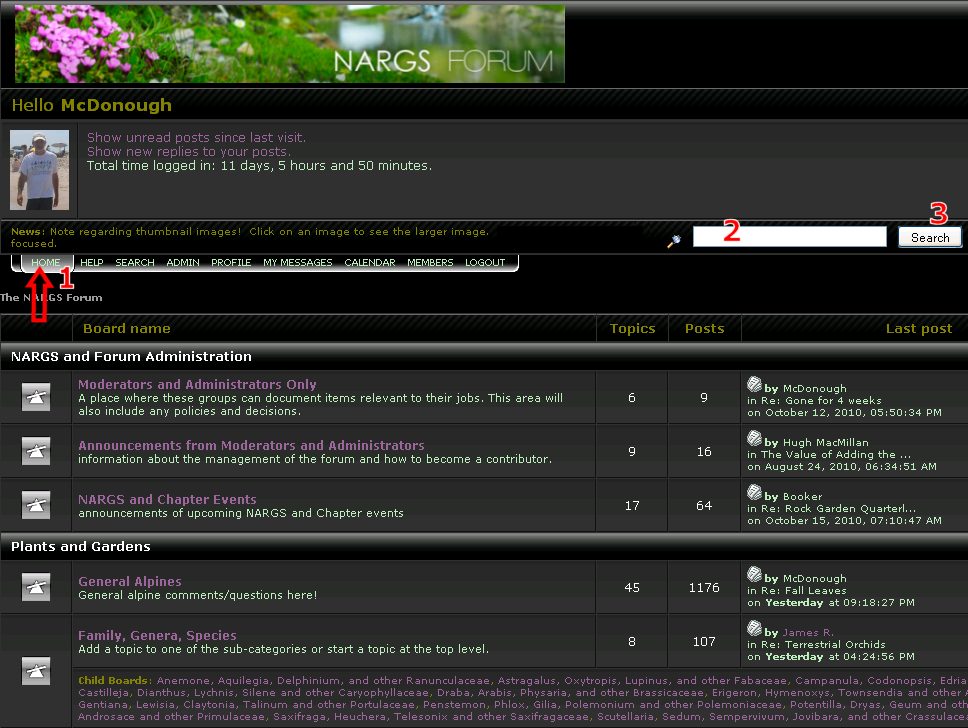
Task: Click the advanced search icon beside search box
Action: (x=675, y=240)
